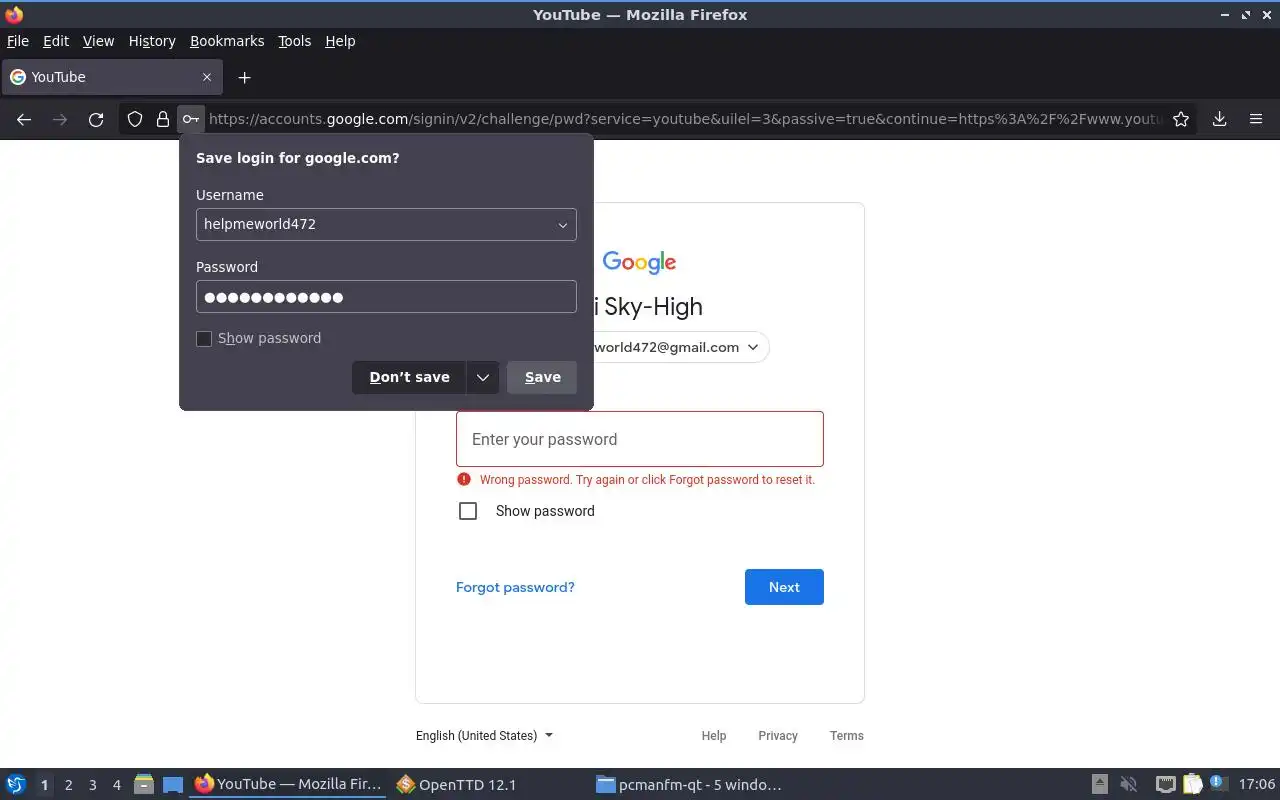Click the removable media eject tray icon
The width and height of the screenshot is (1280, 800).
[x=1099, y=784]
